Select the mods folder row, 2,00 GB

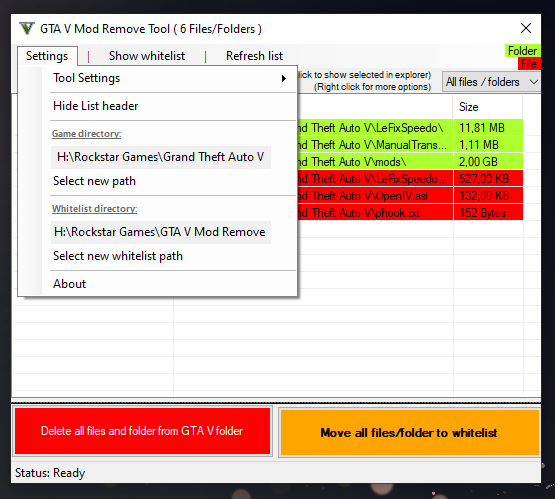(x=411, y=162)
